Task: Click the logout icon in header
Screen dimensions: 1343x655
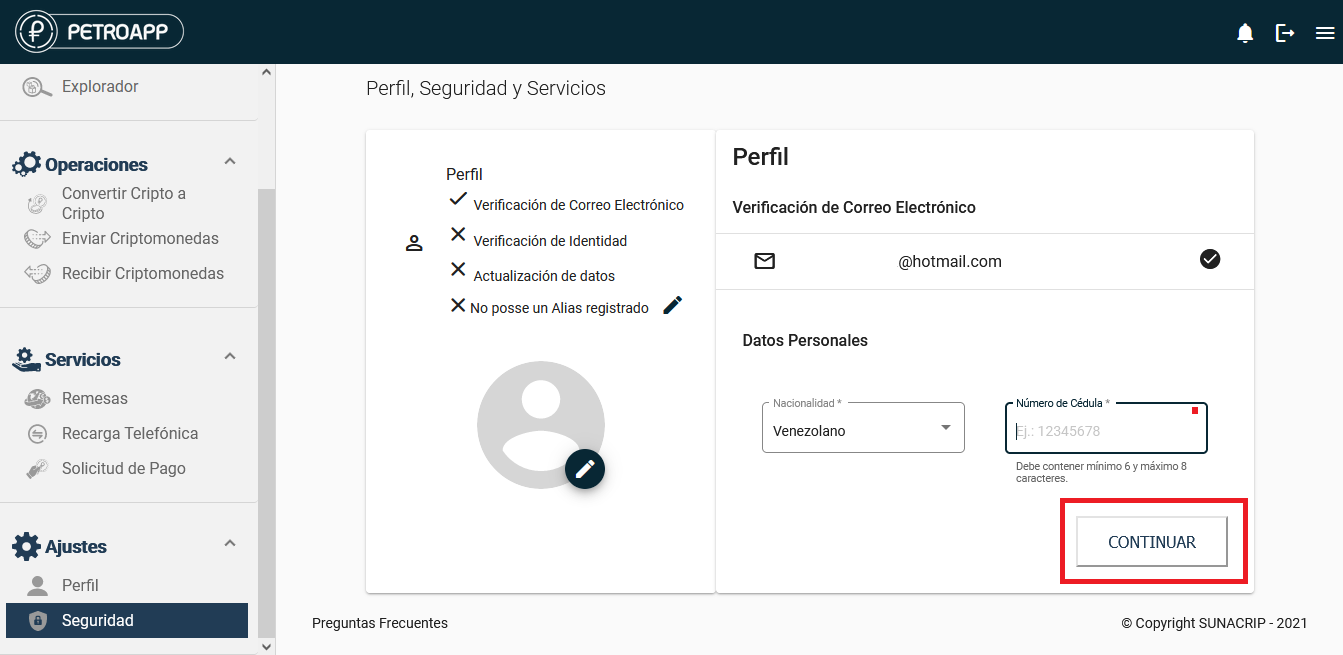Action: pos(1285,33)
